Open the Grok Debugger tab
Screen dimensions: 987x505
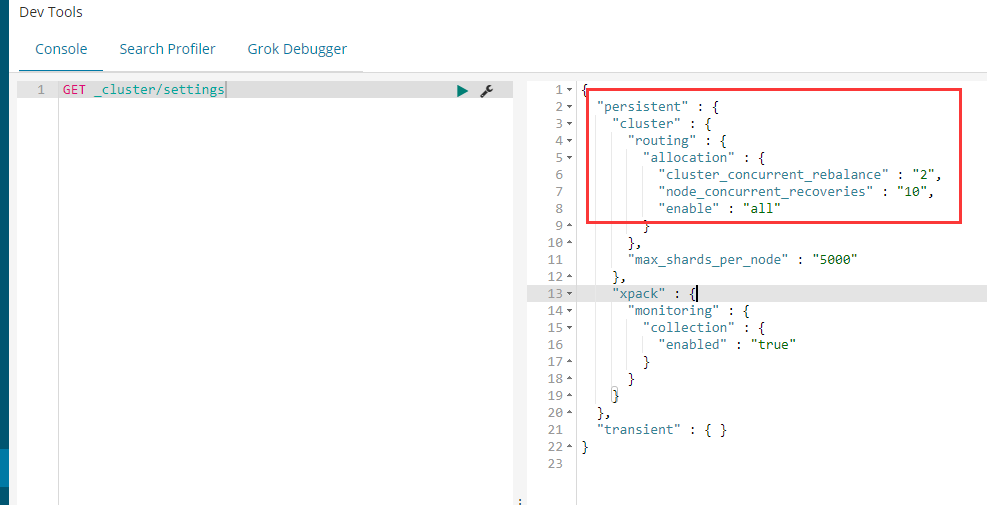(x=297, y=49)
